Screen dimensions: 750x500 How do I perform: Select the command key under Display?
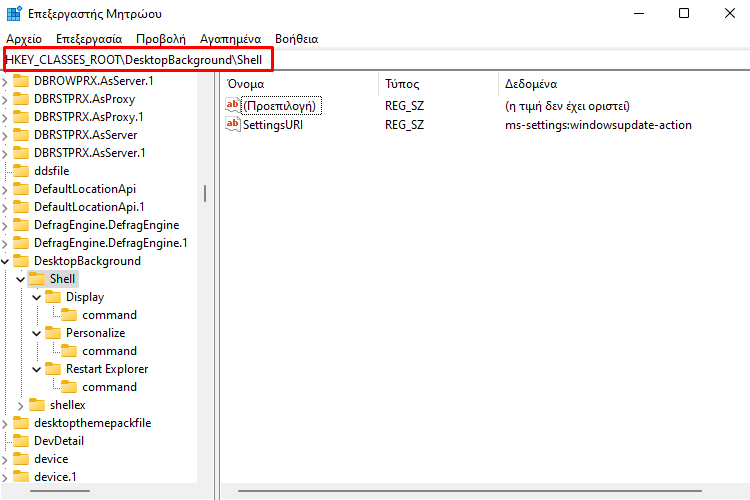(110, 315)
